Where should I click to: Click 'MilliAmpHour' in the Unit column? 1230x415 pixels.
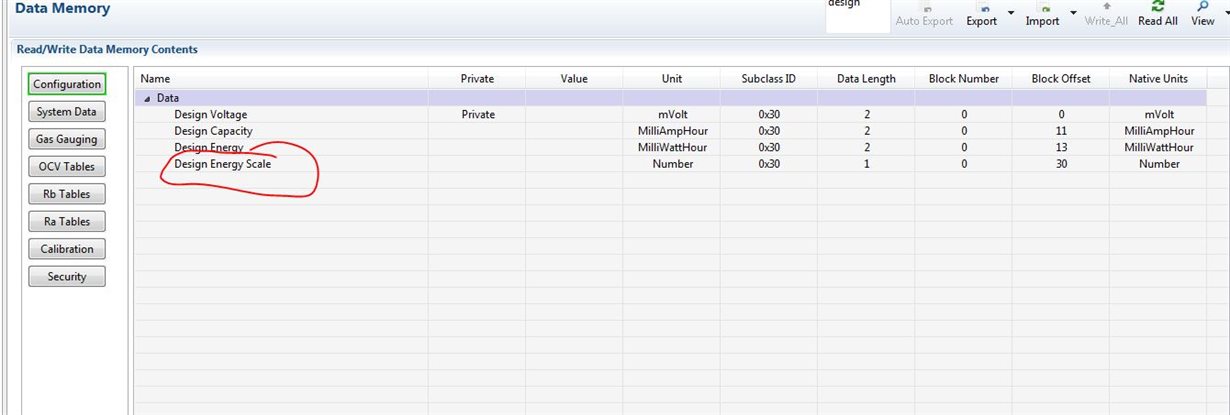click(x=672, y=131)
